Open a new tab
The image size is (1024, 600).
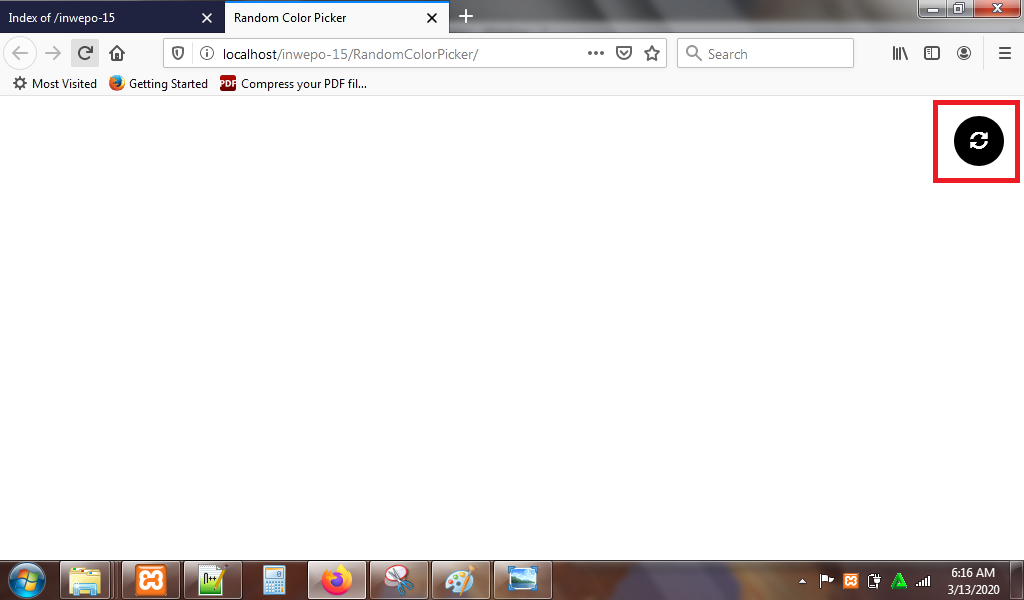pos(466,16)
